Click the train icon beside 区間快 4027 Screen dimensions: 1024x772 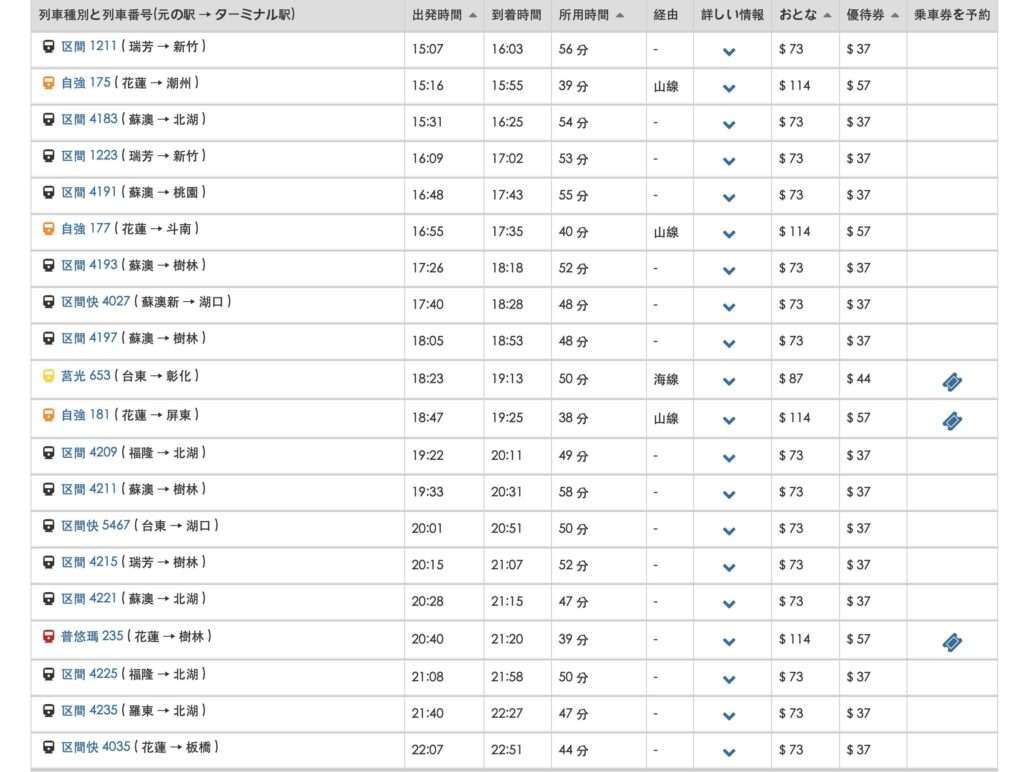[48, 302]
